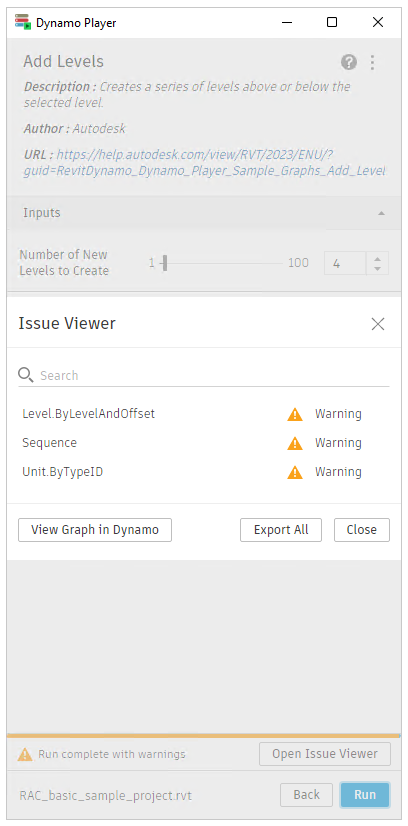Collapse the Inputs section arrow
The image size is (408, 826).
coord(381,213)
